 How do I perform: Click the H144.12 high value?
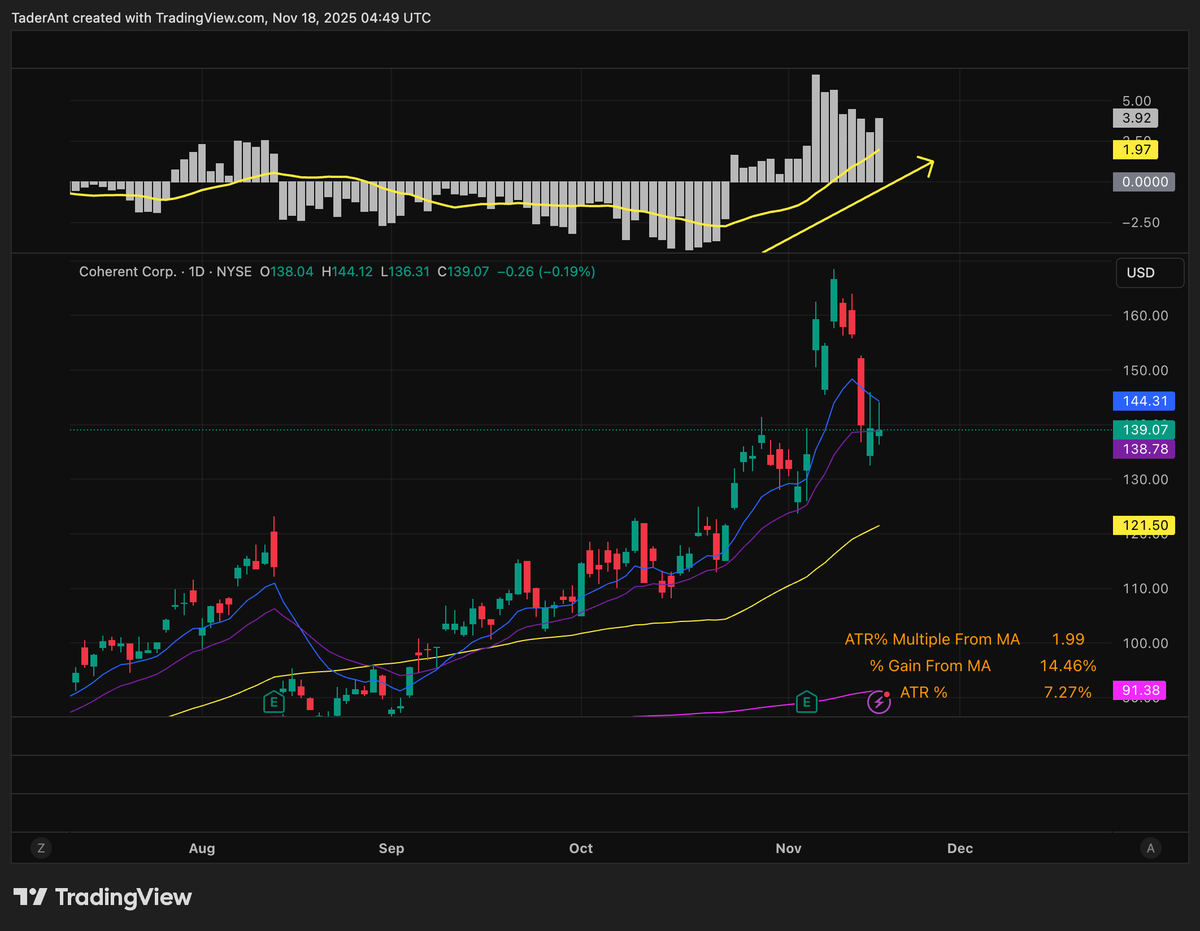347,271
